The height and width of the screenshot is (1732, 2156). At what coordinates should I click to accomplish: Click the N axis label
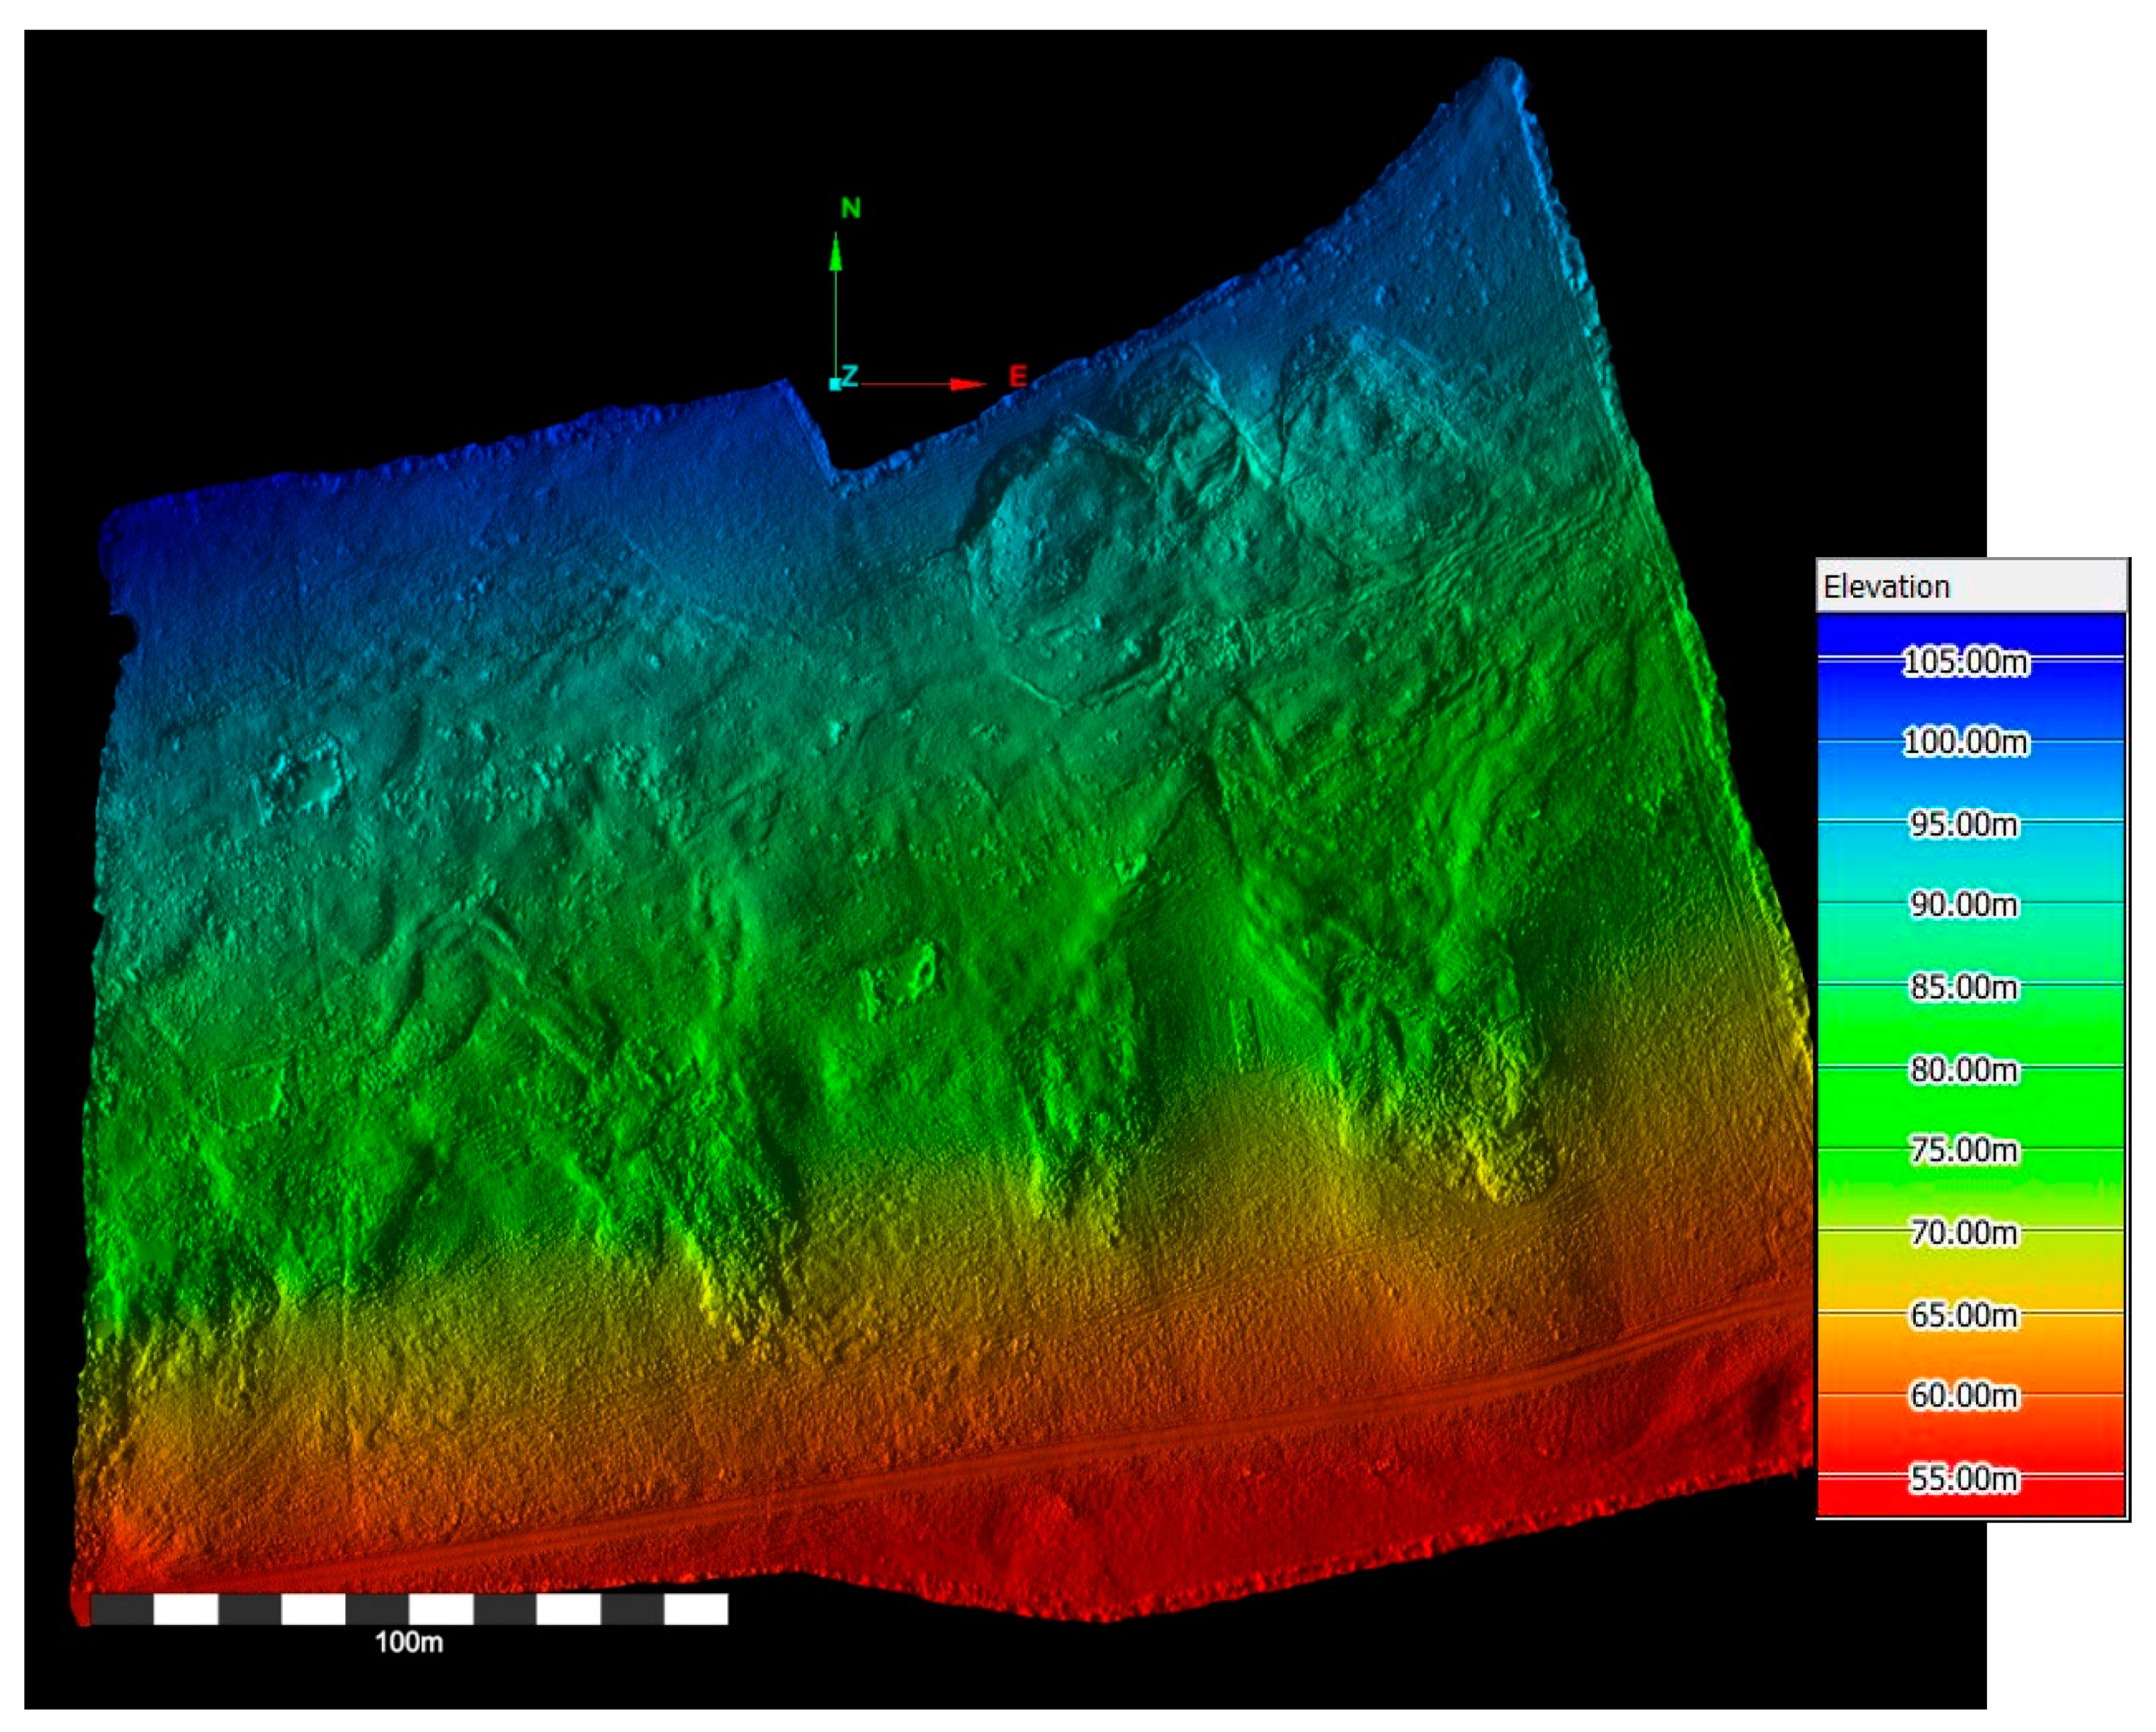click(x=850, y=208)
